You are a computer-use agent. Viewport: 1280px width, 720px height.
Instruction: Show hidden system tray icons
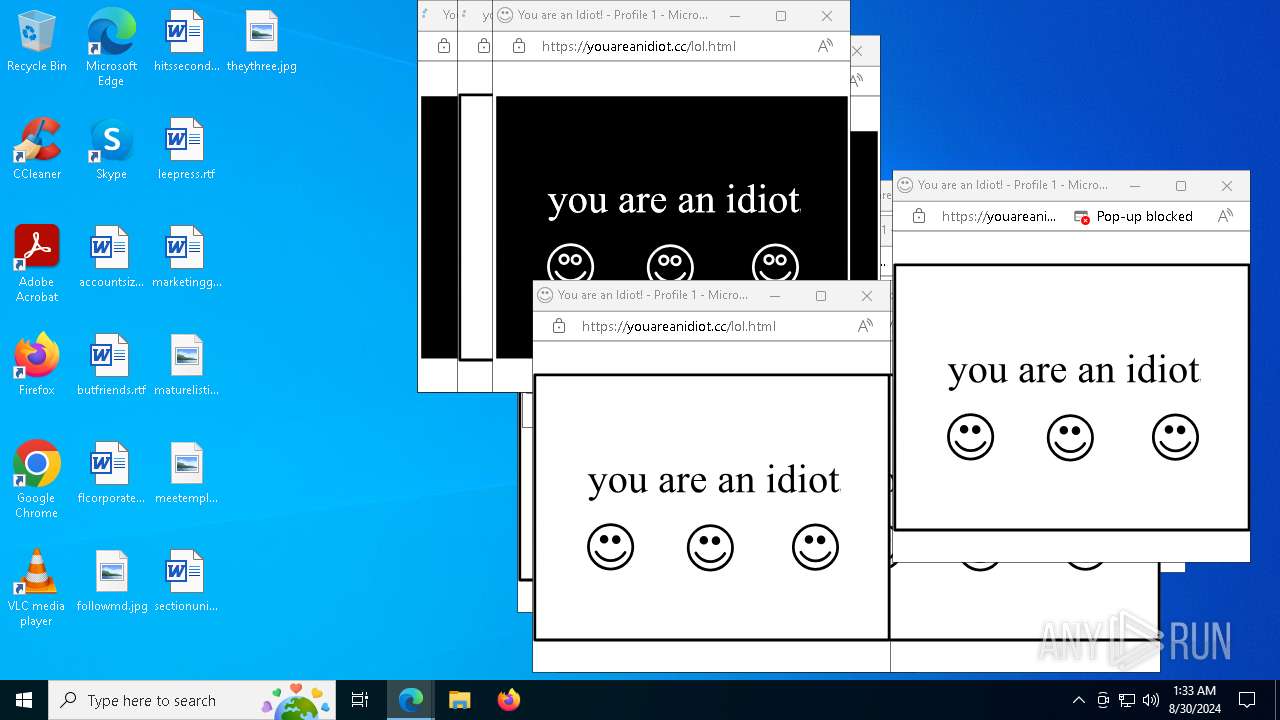click(x=1078, y=700)
